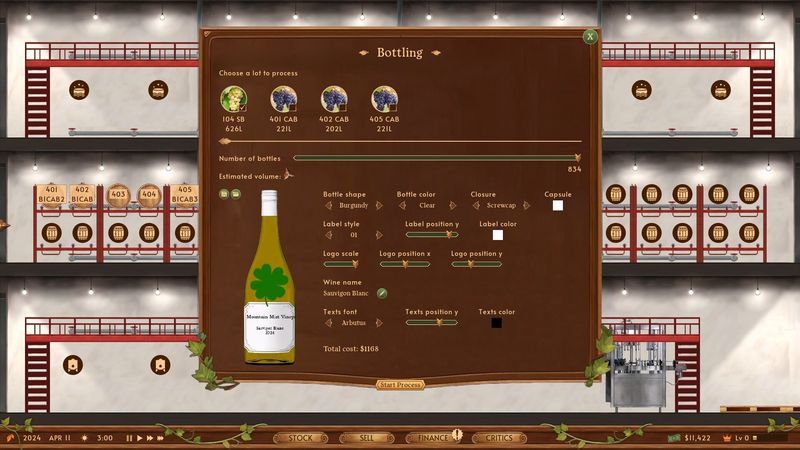
Task: Open the Capsule color swatch
Action: [558, 205]
